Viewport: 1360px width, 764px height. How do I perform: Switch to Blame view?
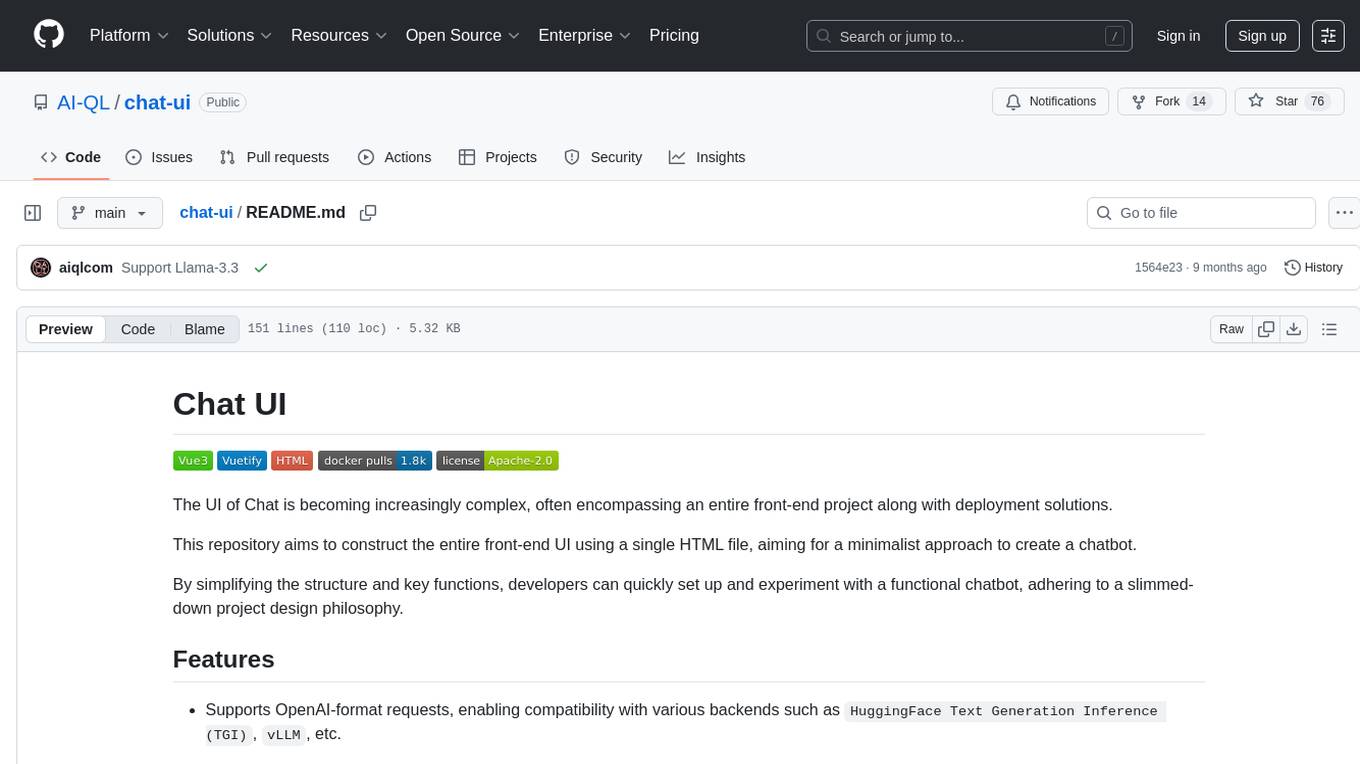pos(204,329)
